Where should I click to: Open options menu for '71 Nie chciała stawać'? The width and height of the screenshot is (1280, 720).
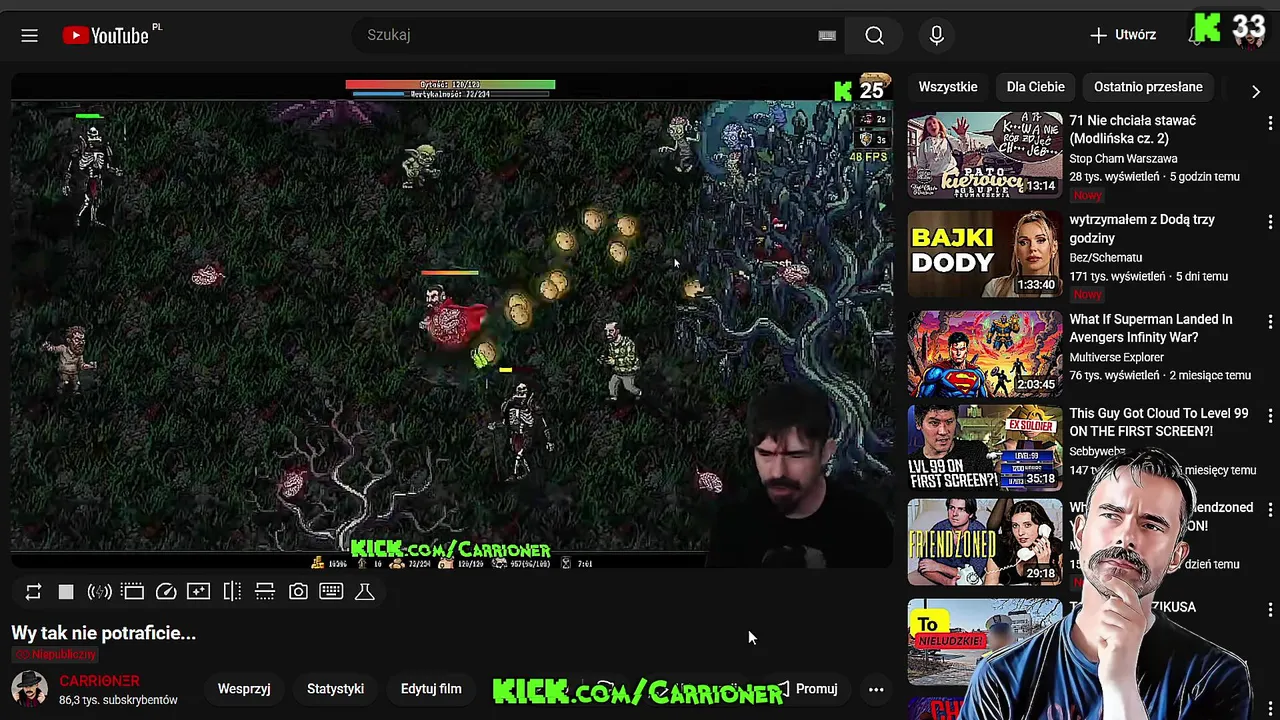tap(1270, 122)
